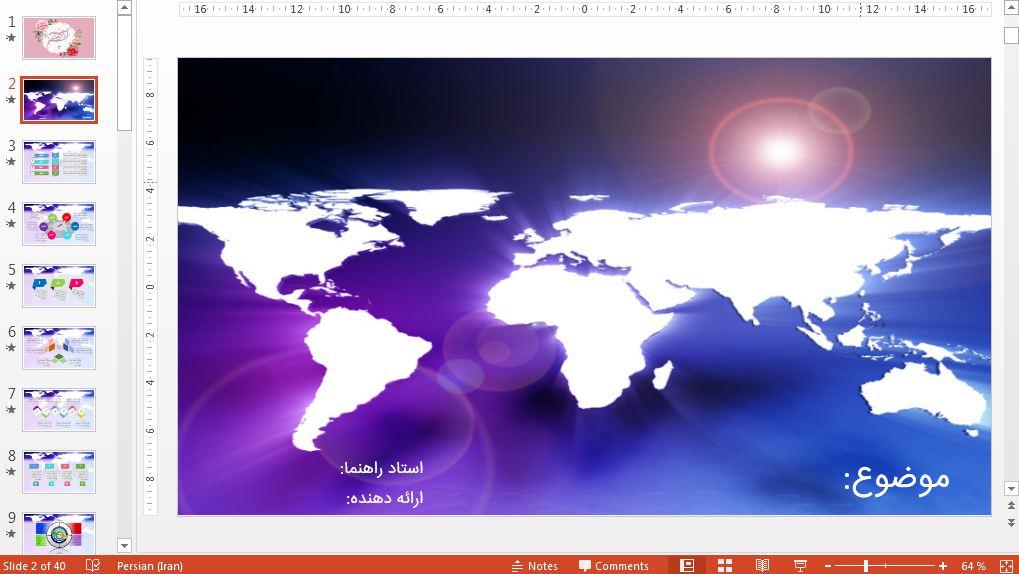
Task: Go to previous slide double-arrow button
Action: pyautogui.click(x=1011, y=506)
